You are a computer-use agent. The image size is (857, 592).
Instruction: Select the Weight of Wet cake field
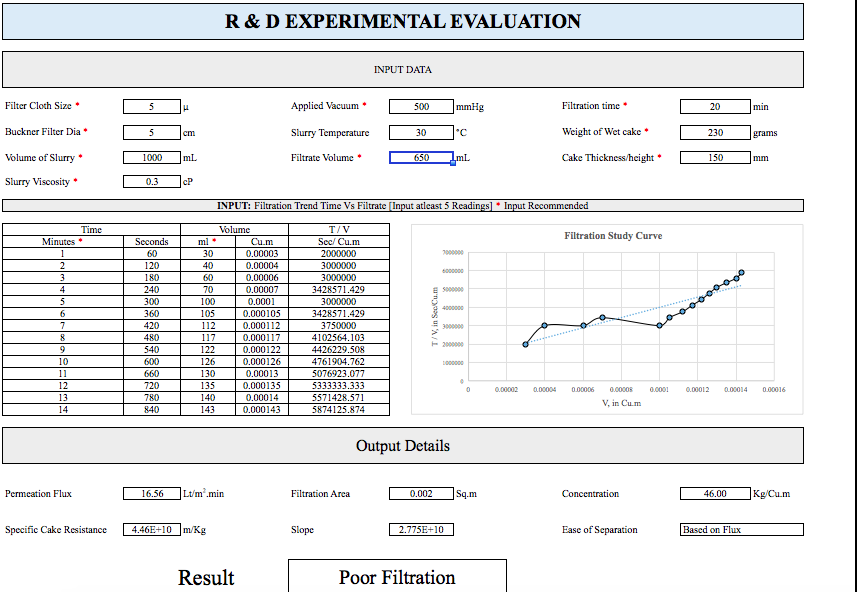point(714,131)
